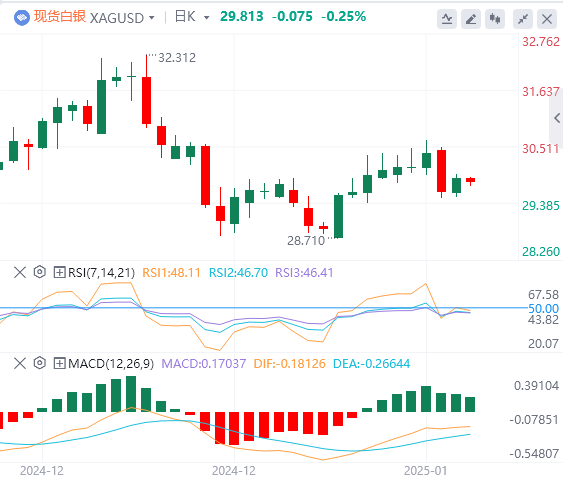
Task: Click the 32.312 high price candle label
Action: (177, 58)
